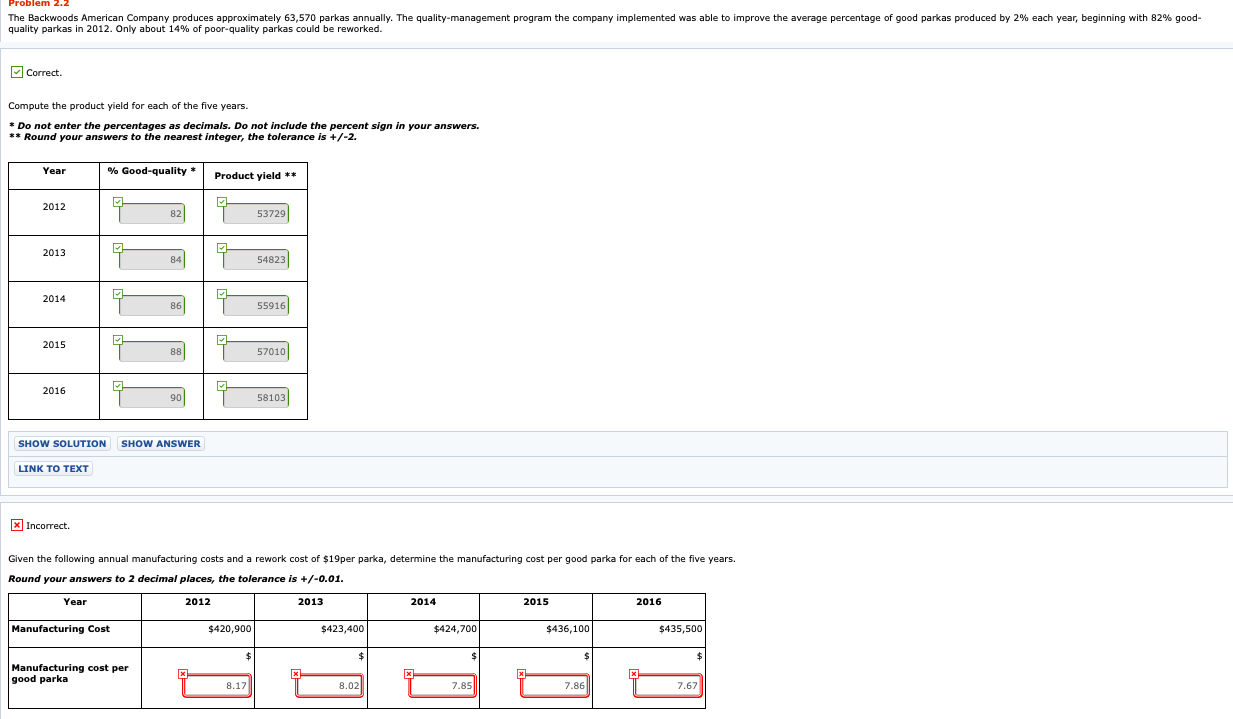Click the Show Solution button

(x=62, y=444)
